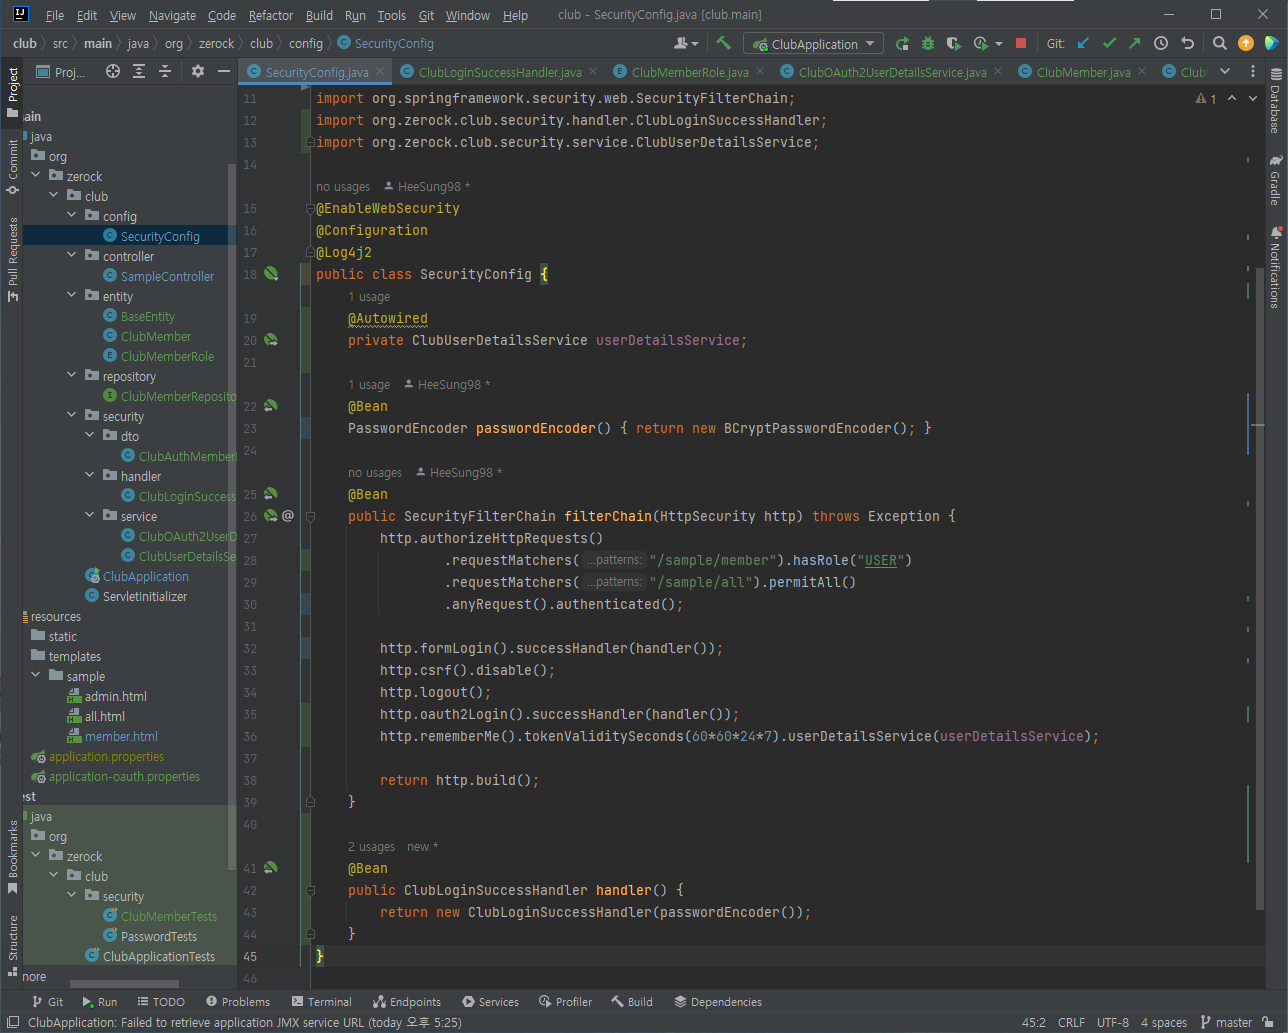Toggle the Terminal tool window
The width and height of the screenshot is (1288, 1033).
322,1001
